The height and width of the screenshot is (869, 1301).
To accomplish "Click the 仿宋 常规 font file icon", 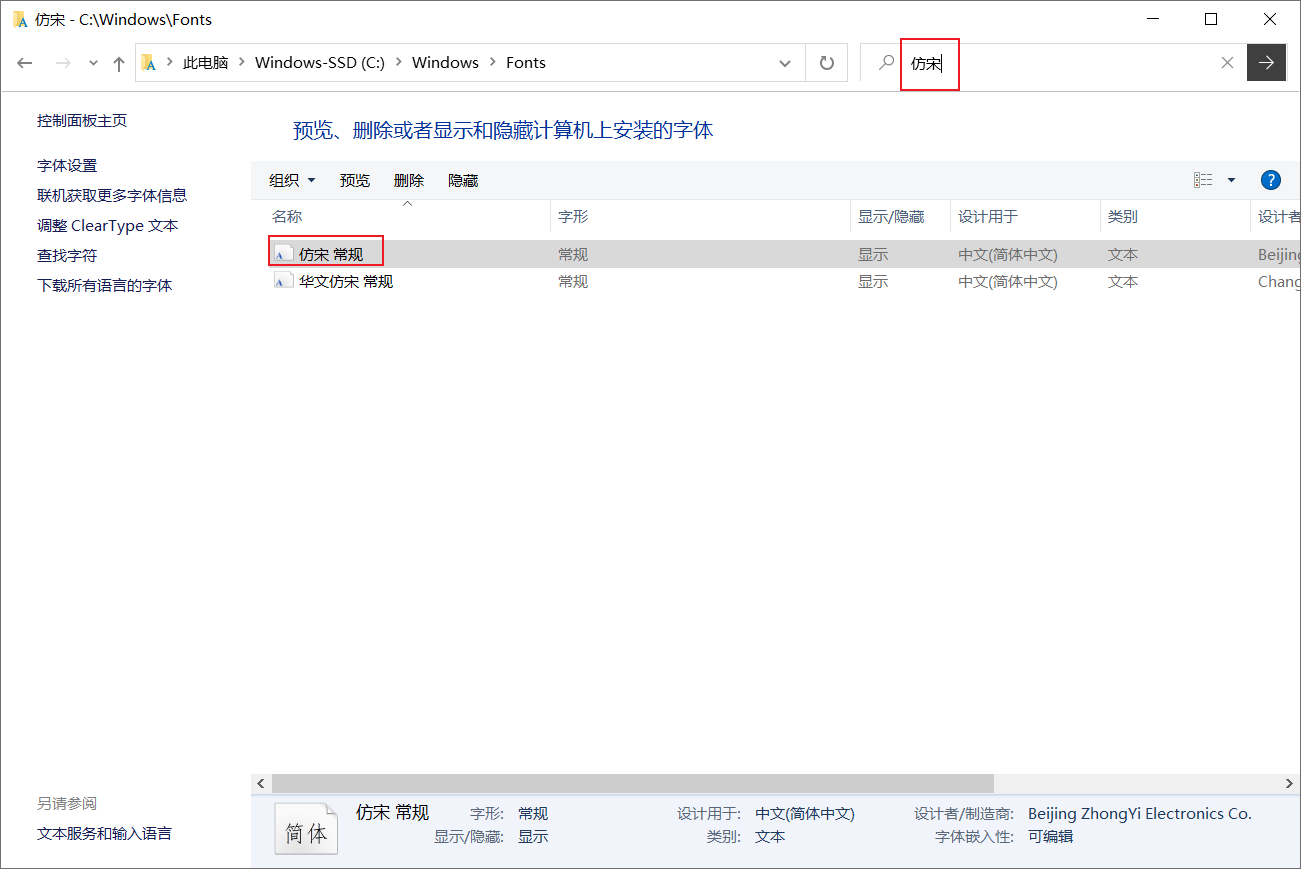I will [283, 253].
